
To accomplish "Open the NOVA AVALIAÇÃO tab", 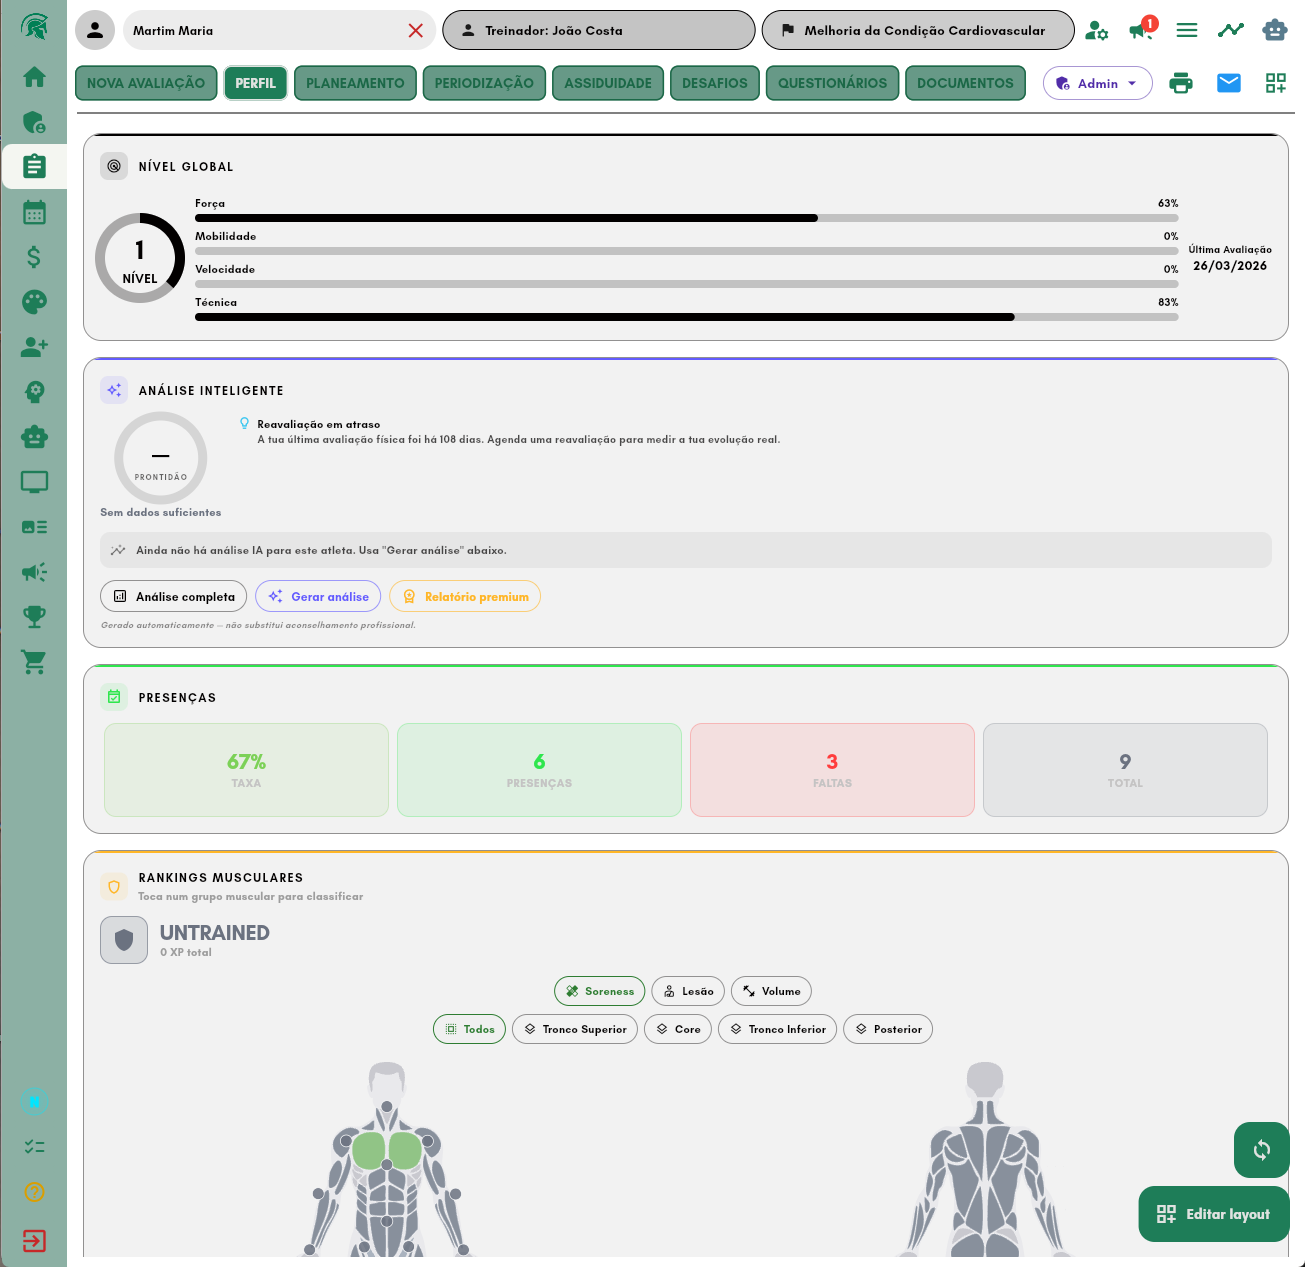I will [146, 83].
